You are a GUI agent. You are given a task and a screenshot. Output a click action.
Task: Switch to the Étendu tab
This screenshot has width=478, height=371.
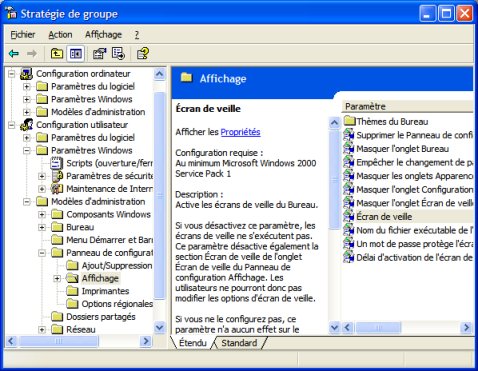click(x=193, y=343)
